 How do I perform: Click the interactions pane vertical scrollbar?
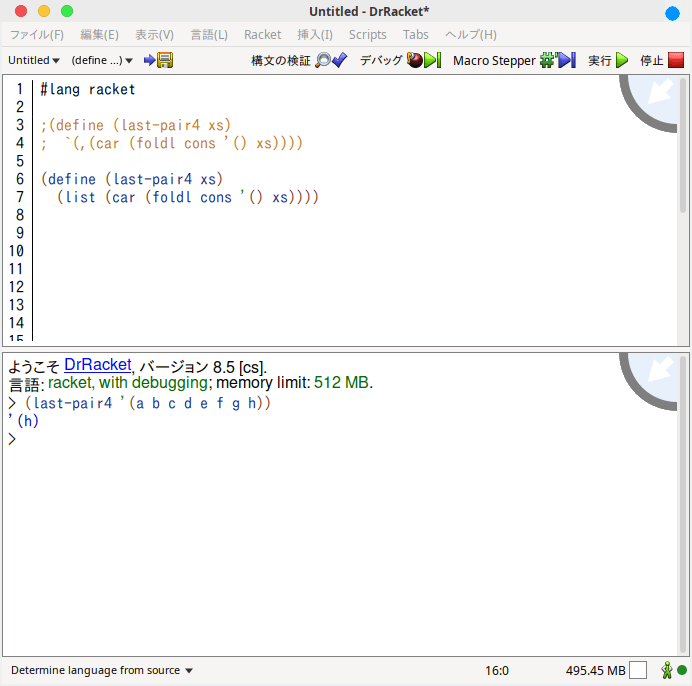click(x=682, y=504)
